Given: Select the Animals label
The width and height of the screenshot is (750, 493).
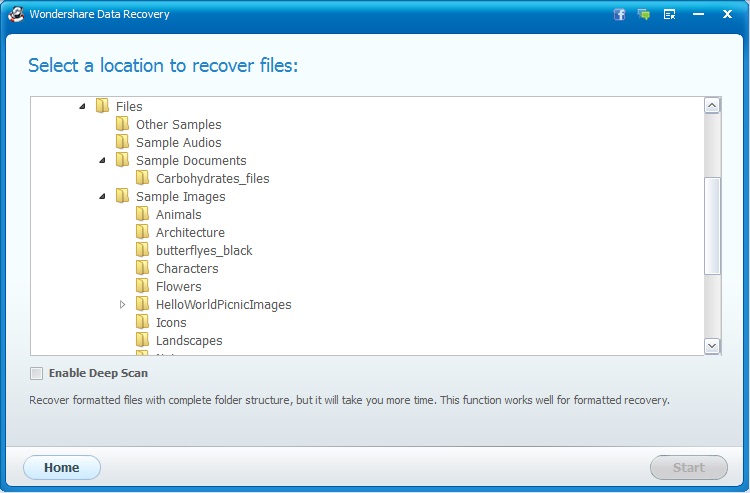Looking at the screenshot, I should (x=178, y=214).
